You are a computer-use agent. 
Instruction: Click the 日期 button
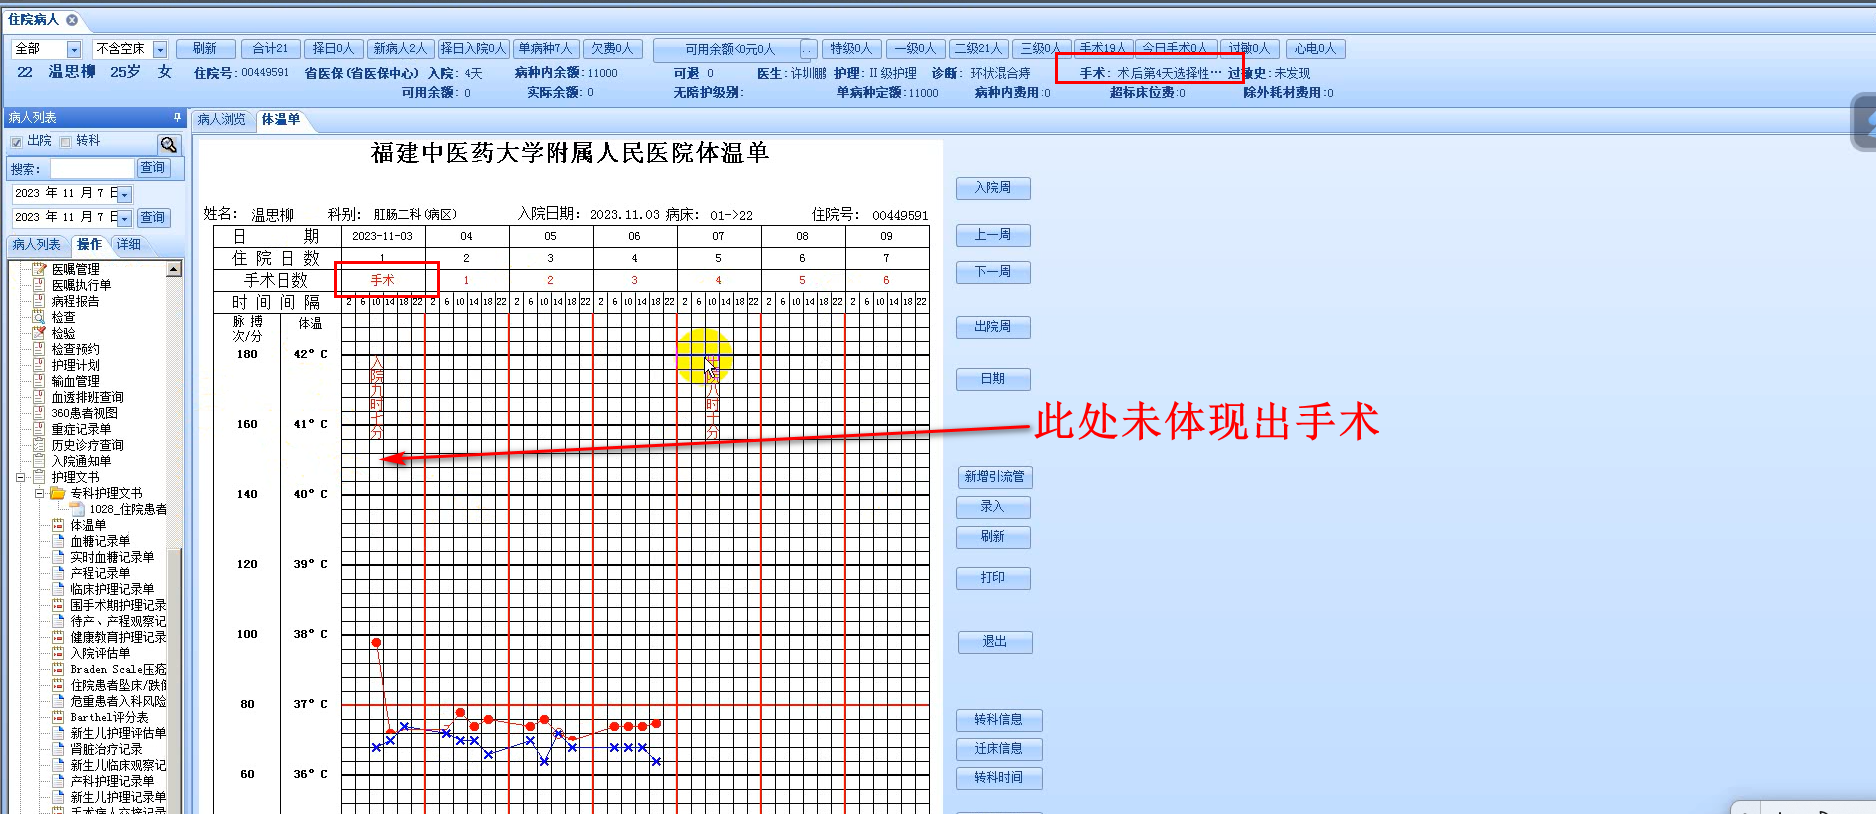click(x=993, y=379)
